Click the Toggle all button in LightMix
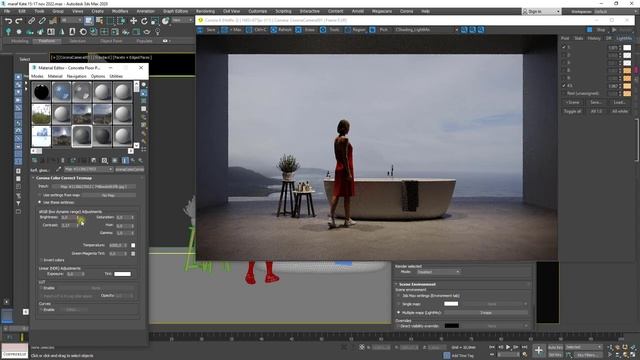The width and height of the screenshot is (640, 360). (x=572, y=111)
